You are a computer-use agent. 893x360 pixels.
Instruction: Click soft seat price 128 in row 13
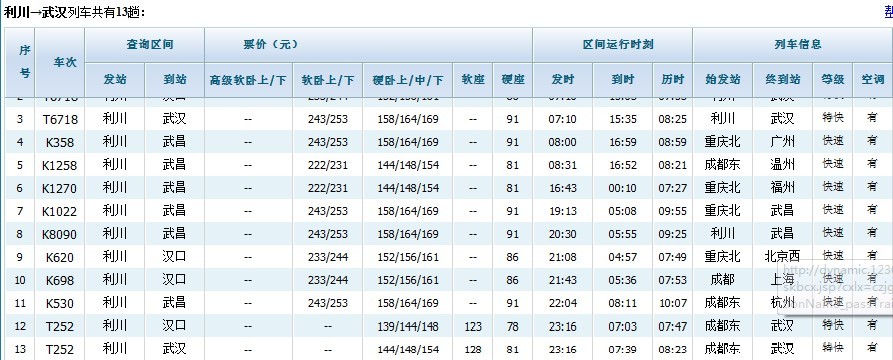click(x=473, y=349)
